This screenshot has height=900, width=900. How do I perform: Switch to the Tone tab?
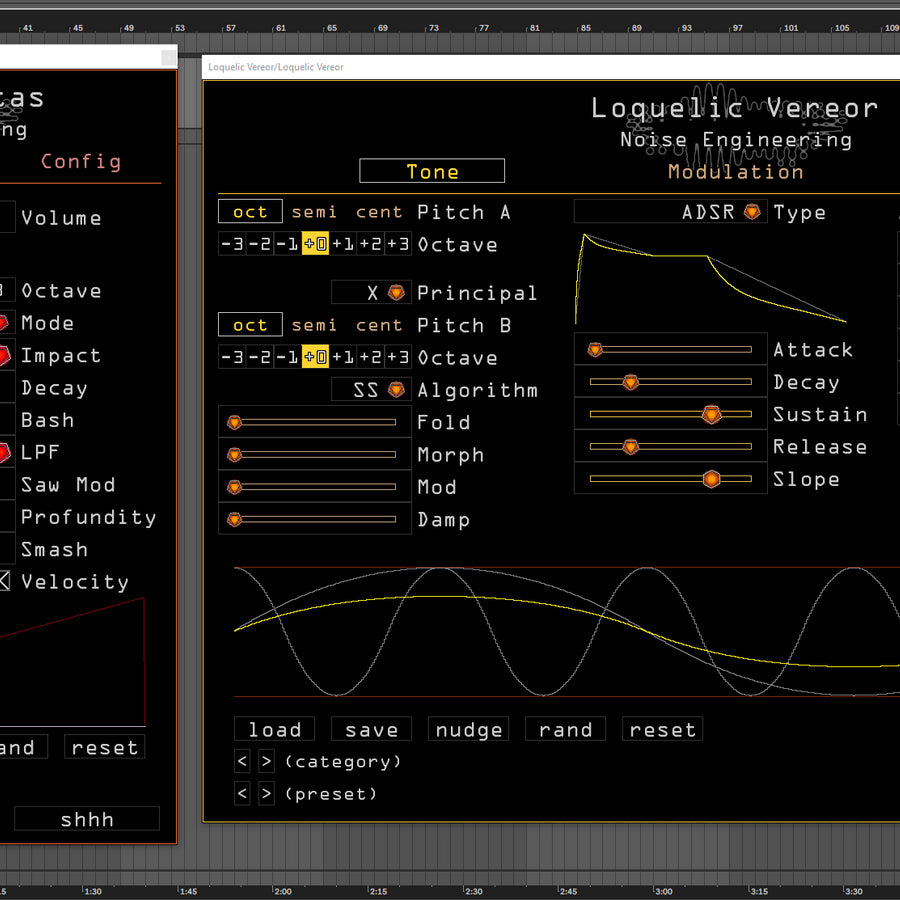[432, 172]
